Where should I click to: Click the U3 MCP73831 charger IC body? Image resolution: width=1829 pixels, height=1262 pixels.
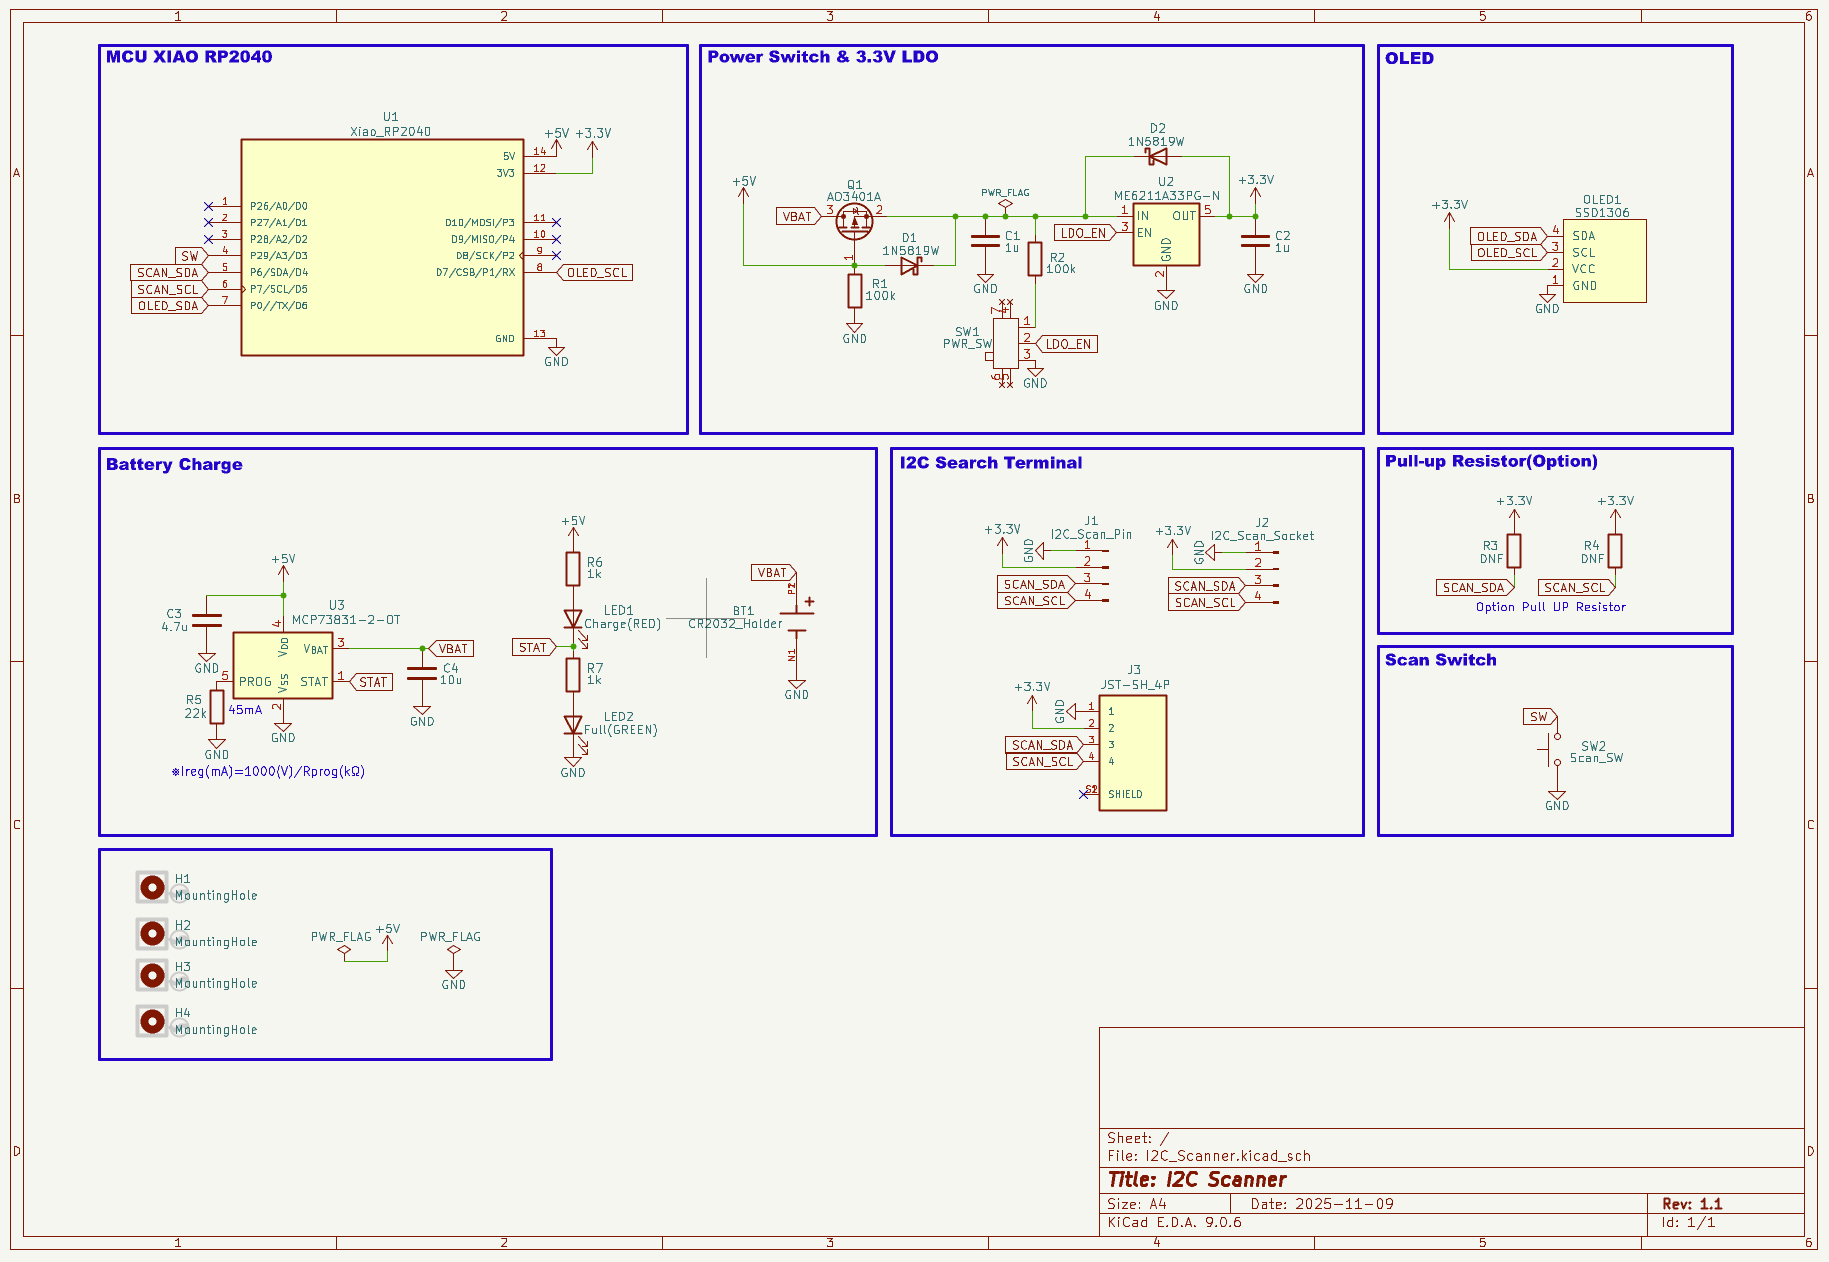(x=282, y=665)
